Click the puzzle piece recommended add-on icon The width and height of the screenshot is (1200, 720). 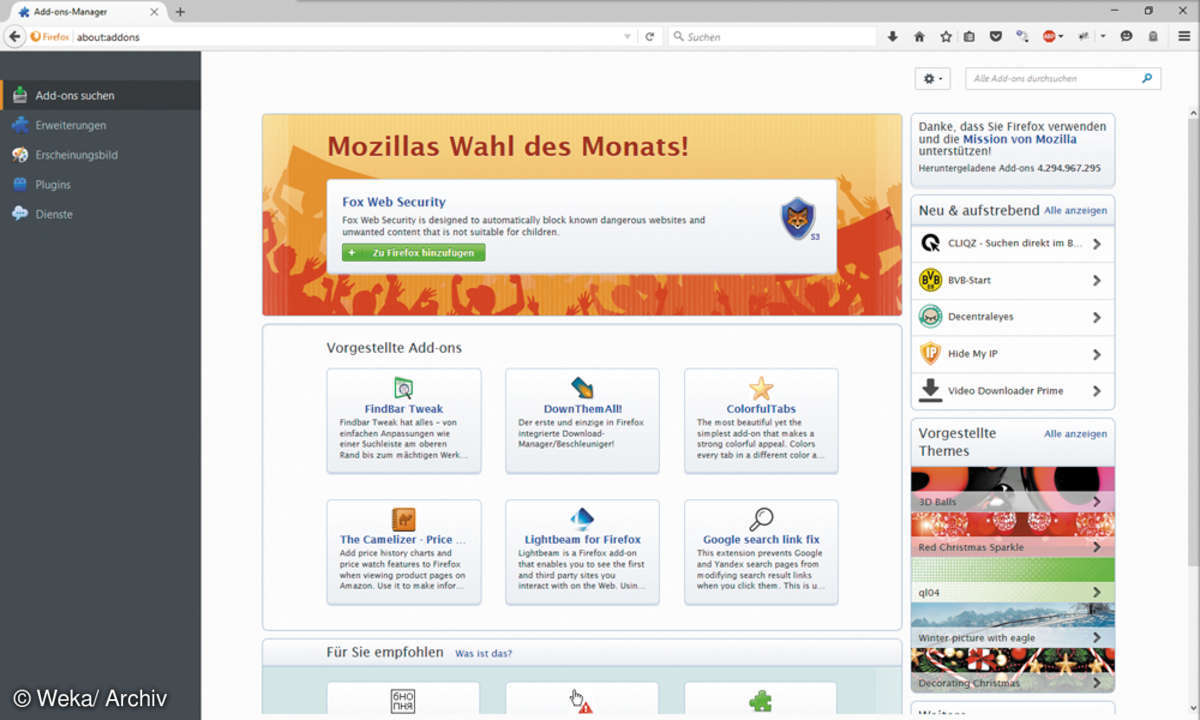point(761,702)
